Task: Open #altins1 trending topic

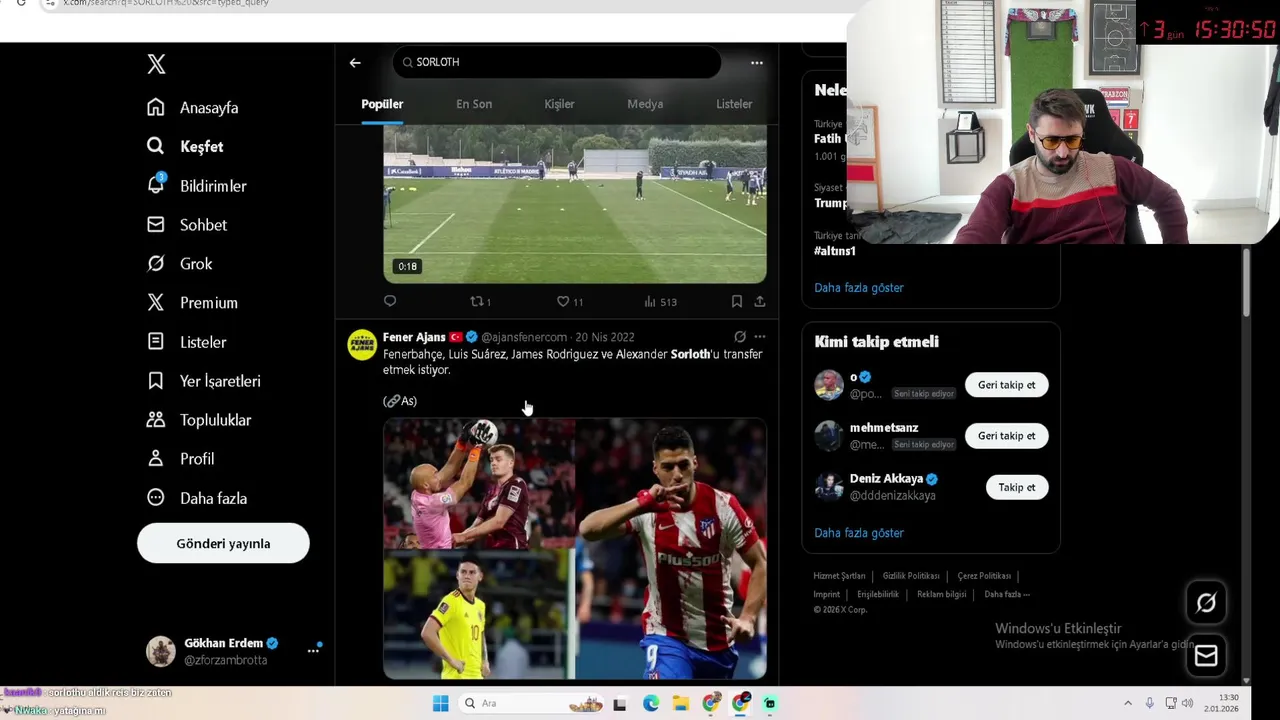Action: coord(835,251)
